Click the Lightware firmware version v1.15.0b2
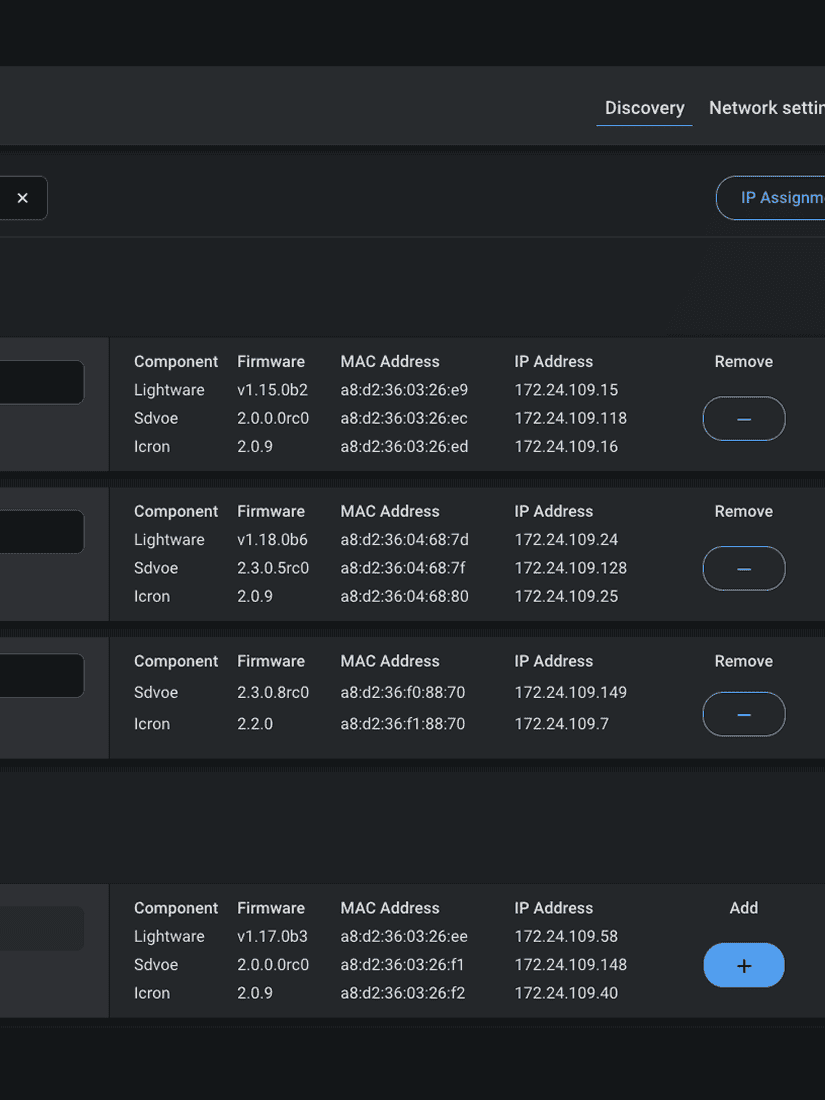 pos(272,390)
